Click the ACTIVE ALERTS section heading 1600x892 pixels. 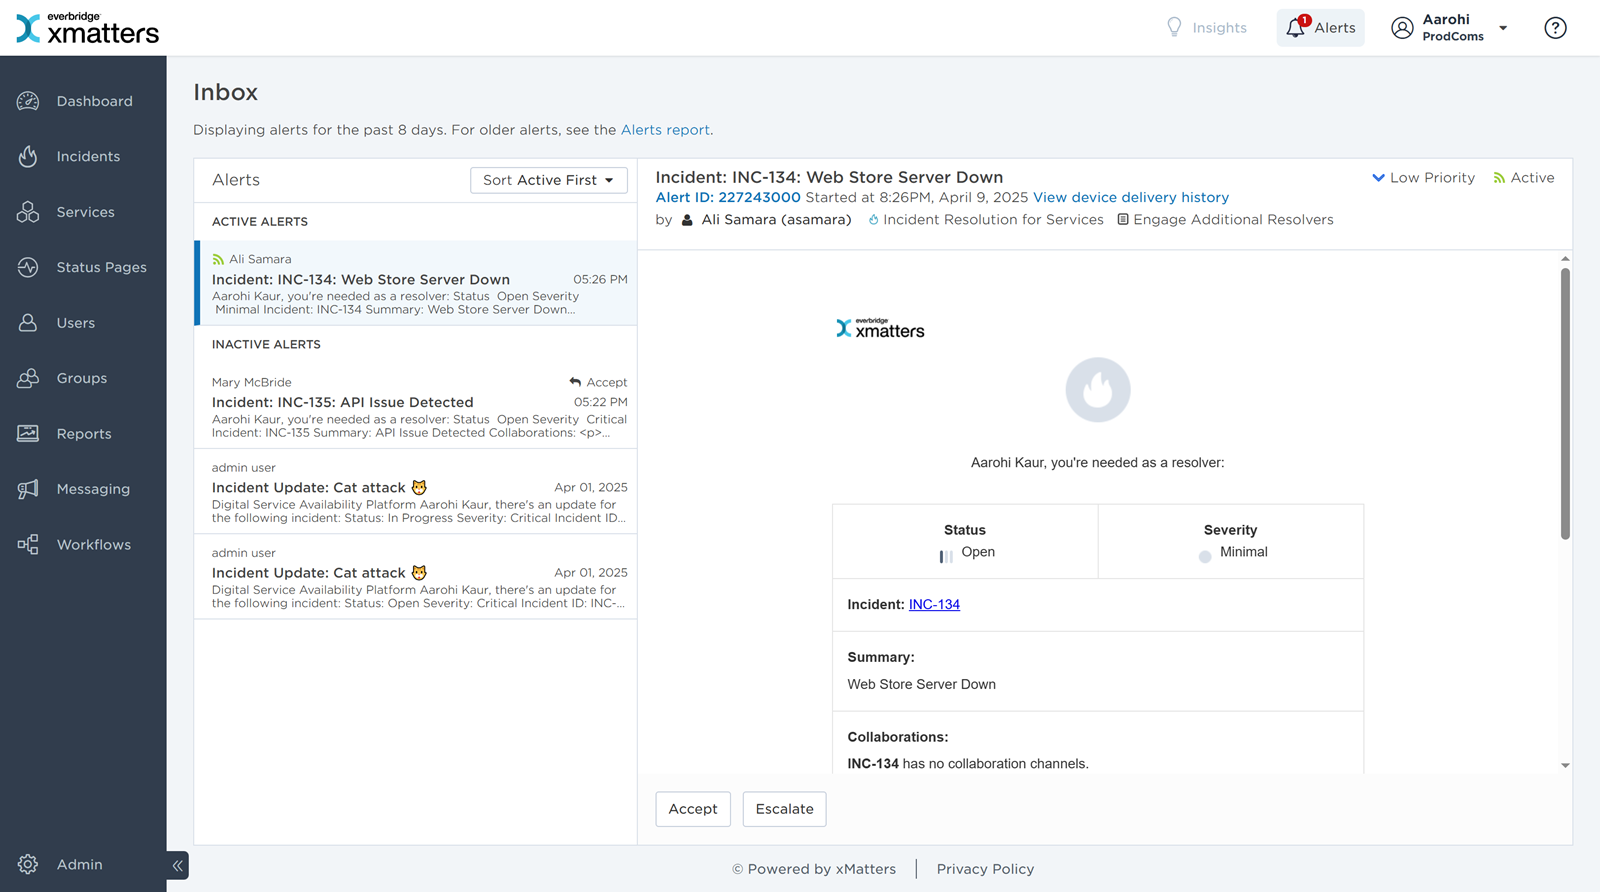coord(260,222)
